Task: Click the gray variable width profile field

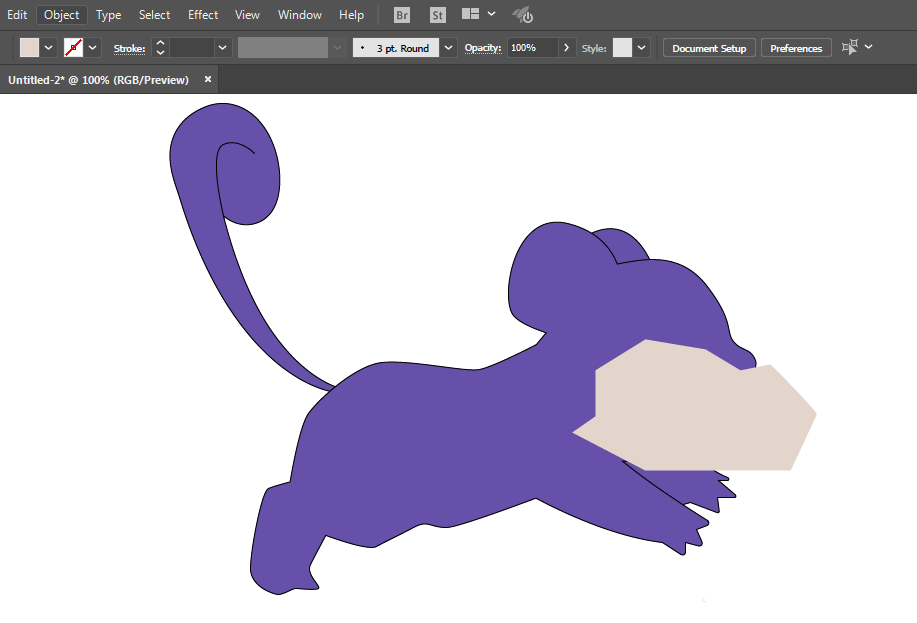Action: coord(283,47)
